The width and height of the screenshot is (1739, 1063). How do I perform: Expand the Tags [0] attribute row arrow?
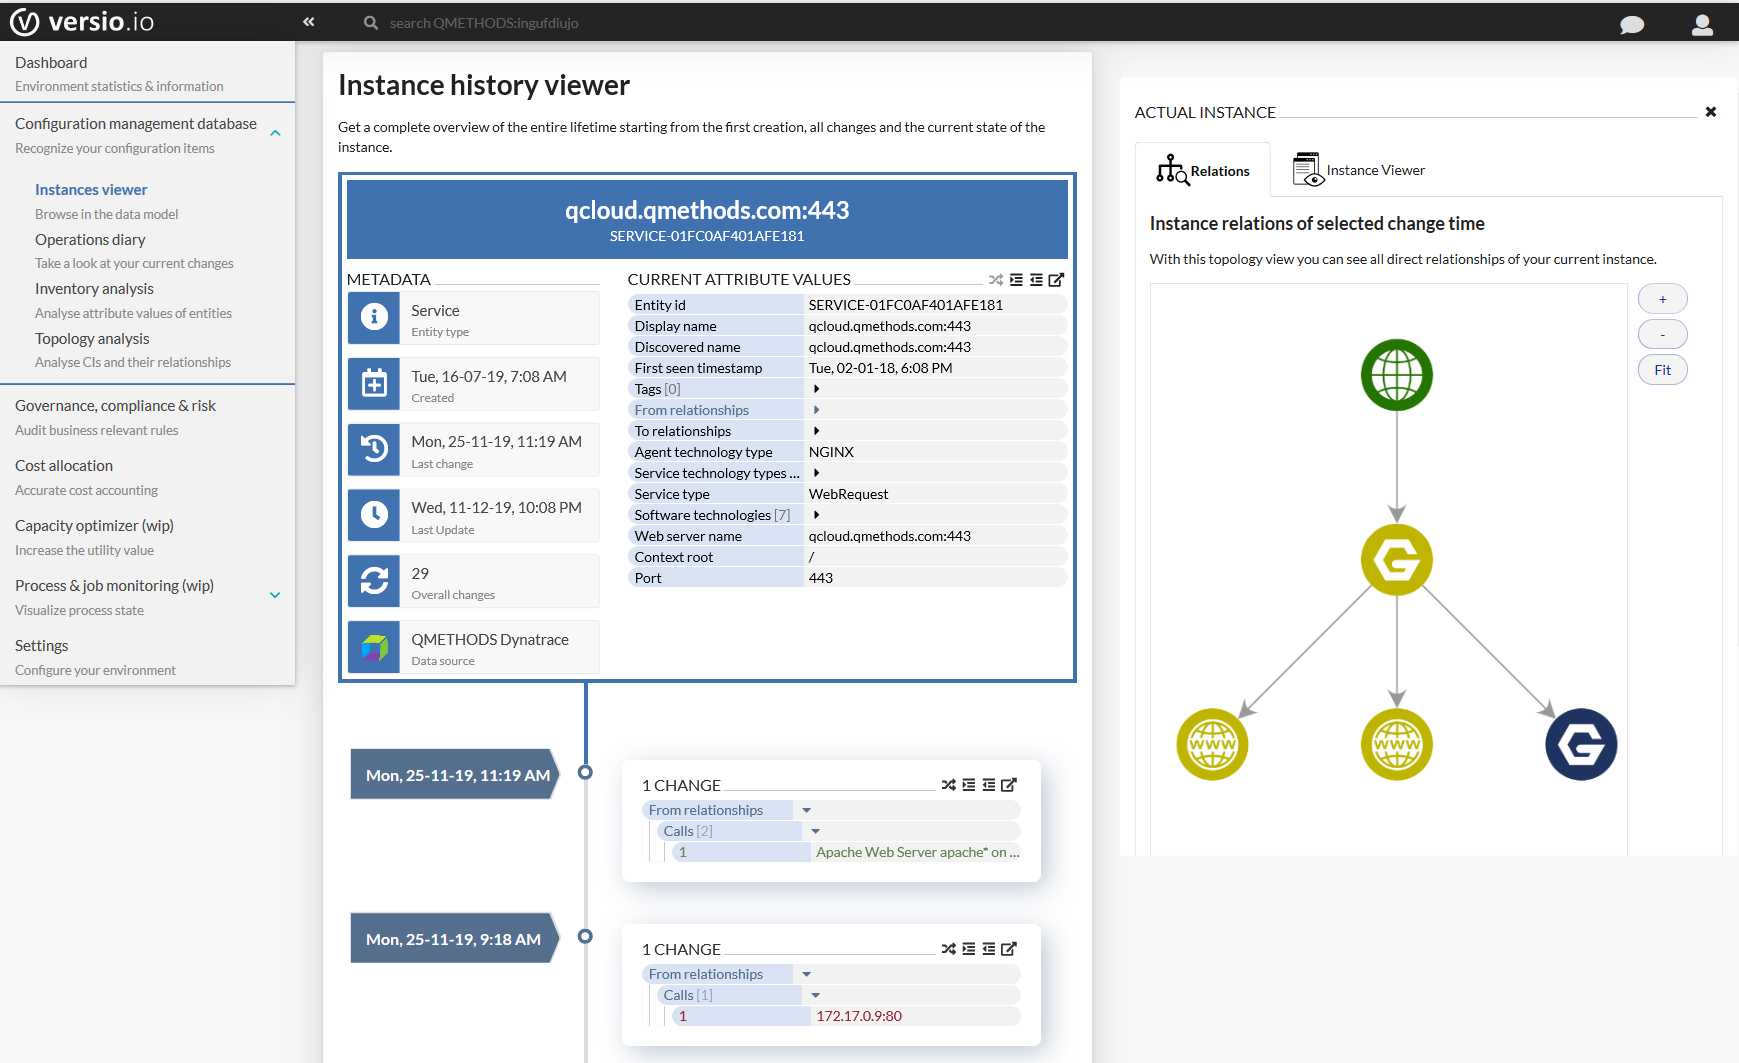817,388
